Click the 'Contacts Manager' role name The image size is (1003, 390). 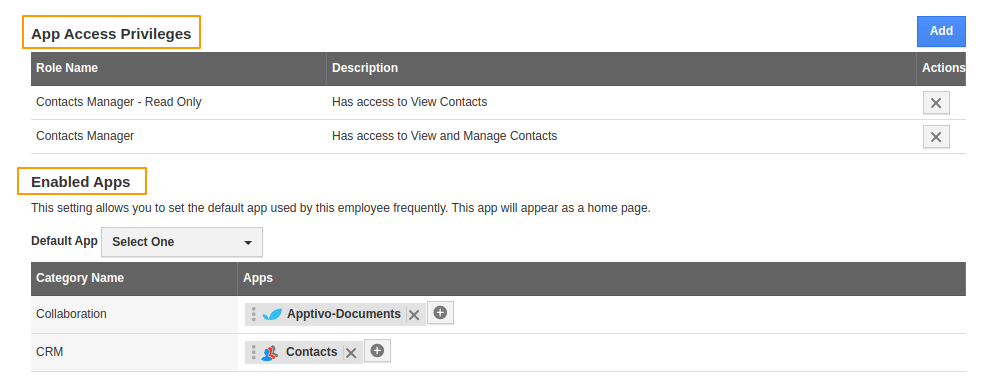point(85,136)
